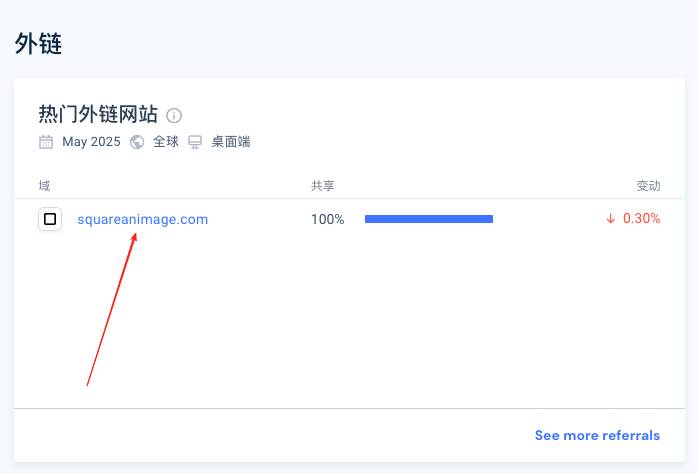Viewport: 697px width, 473px height.
Task: Click the red down-arrow change icon
Action: coord(611,218)
